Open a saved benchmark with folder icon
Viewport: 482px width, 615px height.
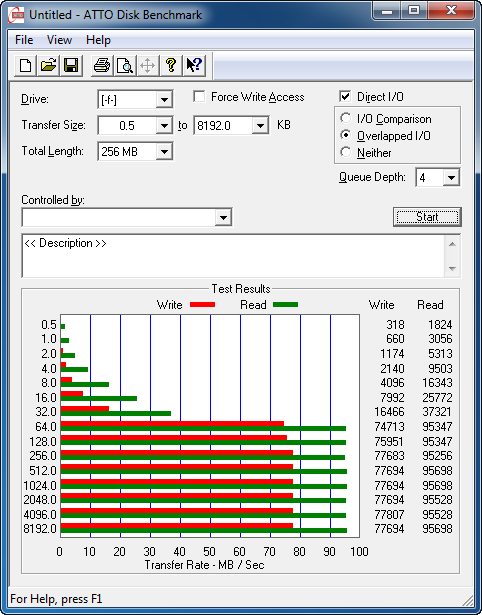tap(48, 66)
